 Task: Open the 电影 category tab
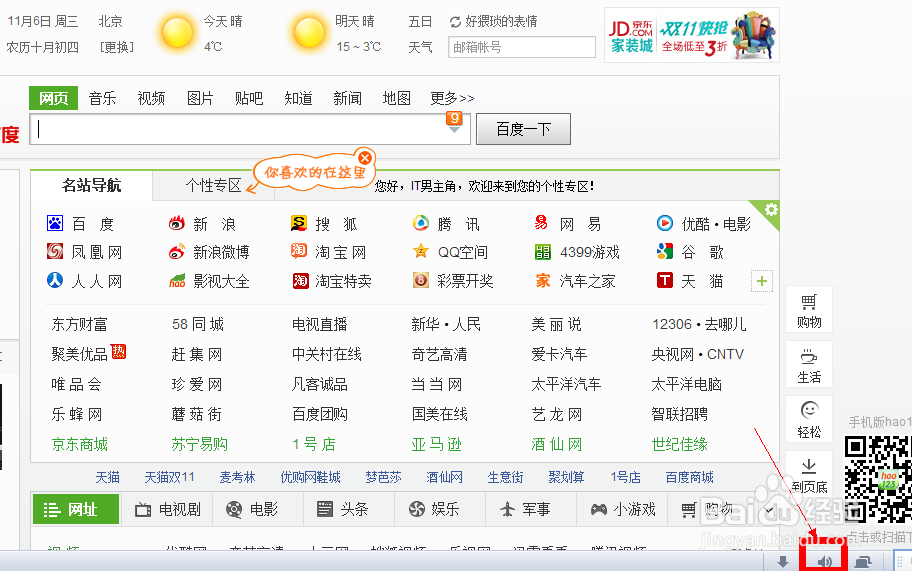point(252,510)
